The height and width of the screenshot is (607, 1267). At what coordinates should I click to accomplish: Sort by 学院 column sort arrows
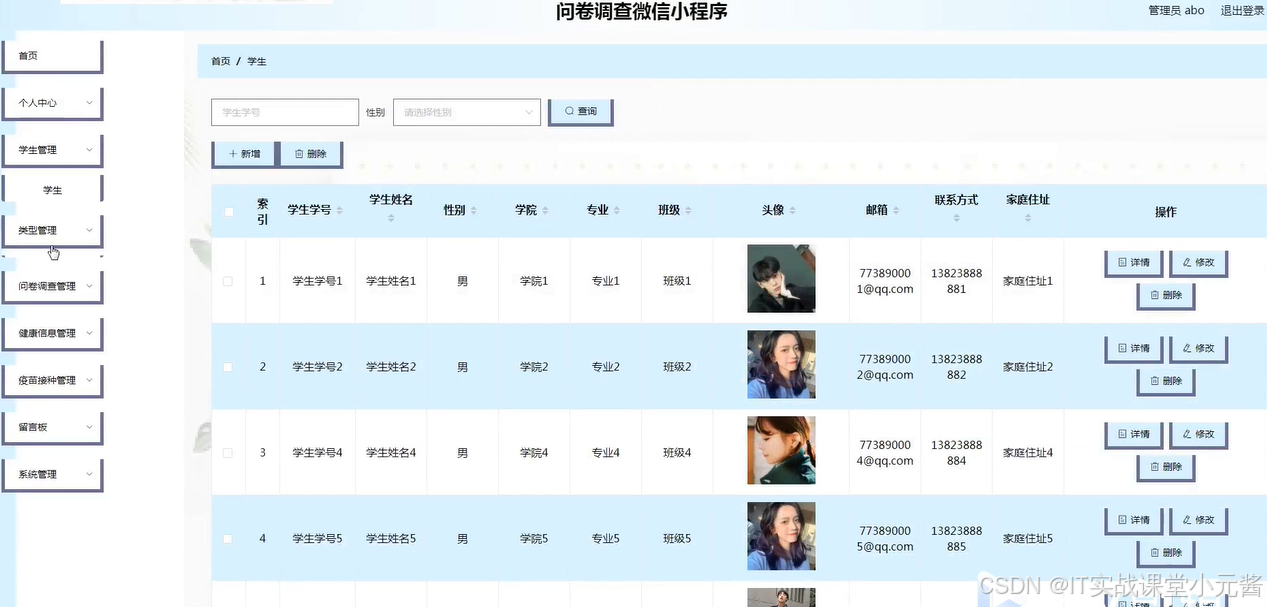pyautogui.click(x=545, y=211)
